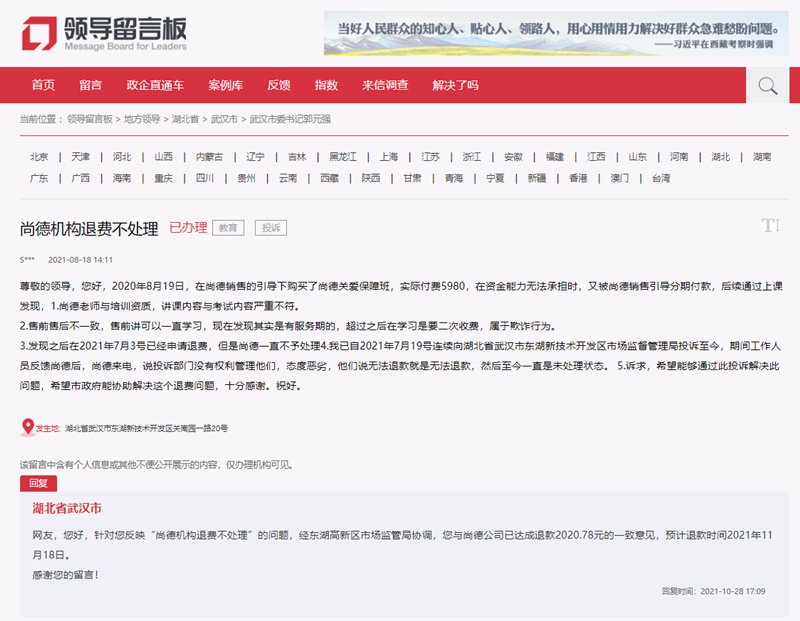Click the font size T icon
The image size is (800, 621).
[x=770, y=226]
